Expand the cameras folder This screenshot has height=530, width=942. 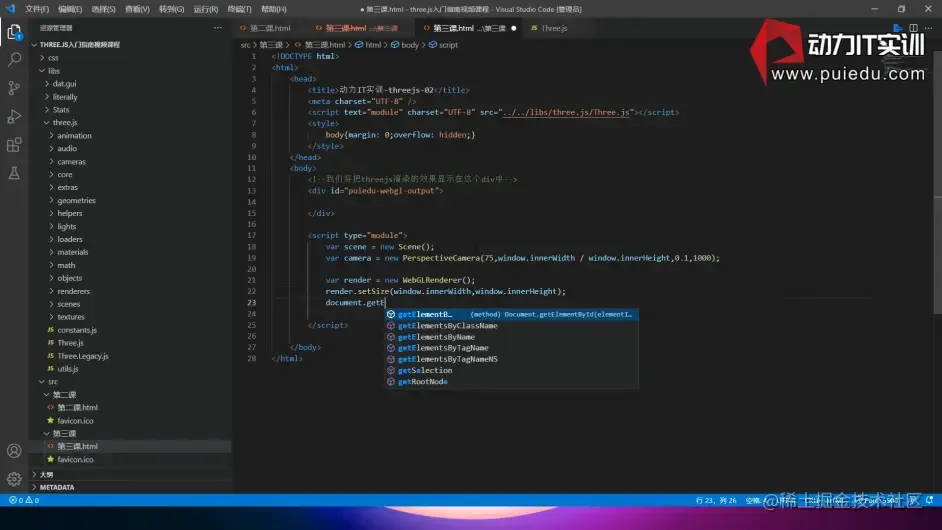coord(71,162)
